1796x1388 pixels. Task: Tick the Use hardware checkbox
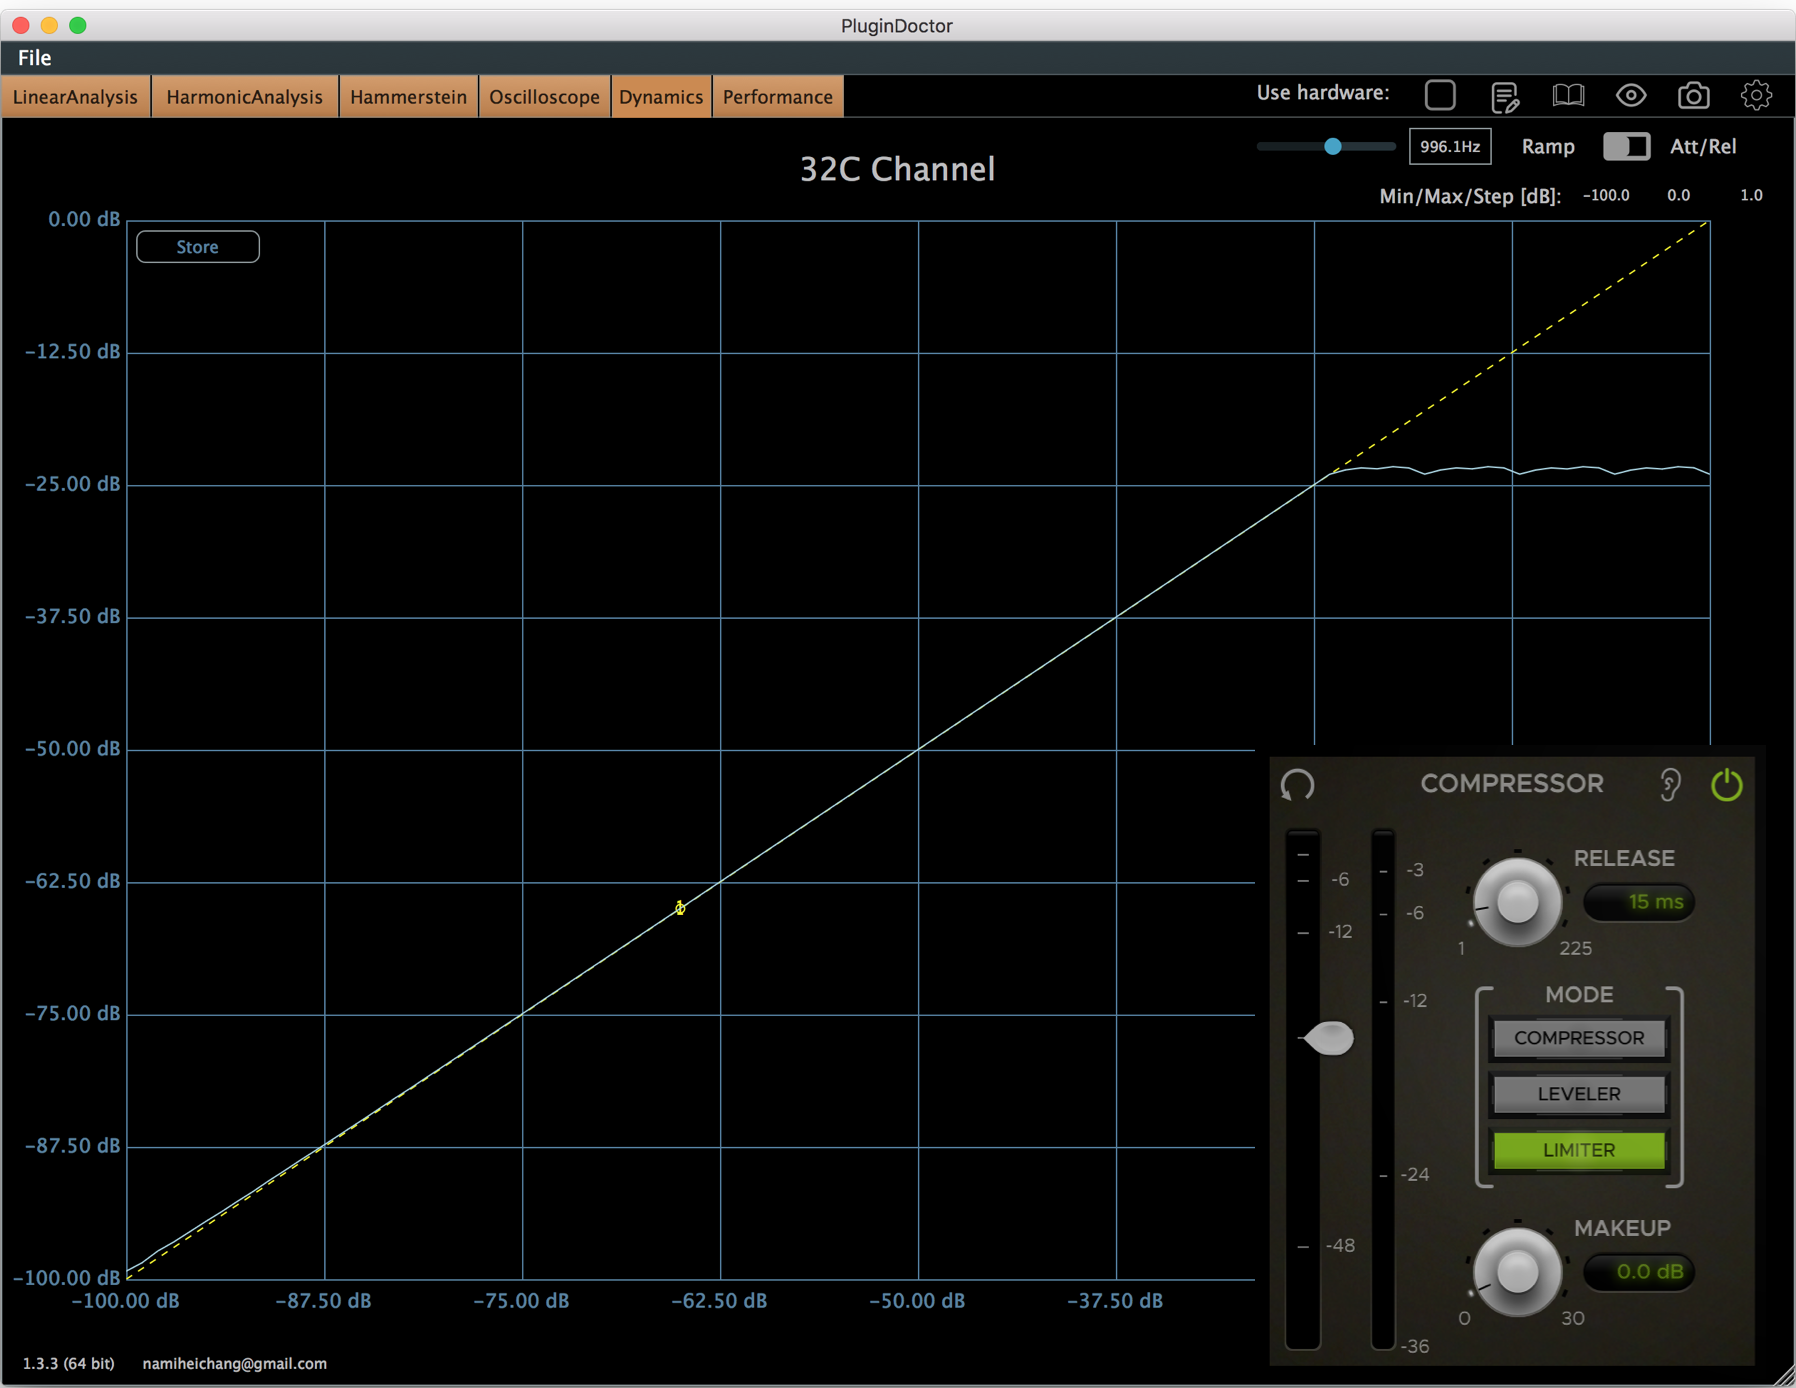pos(1440,95)
